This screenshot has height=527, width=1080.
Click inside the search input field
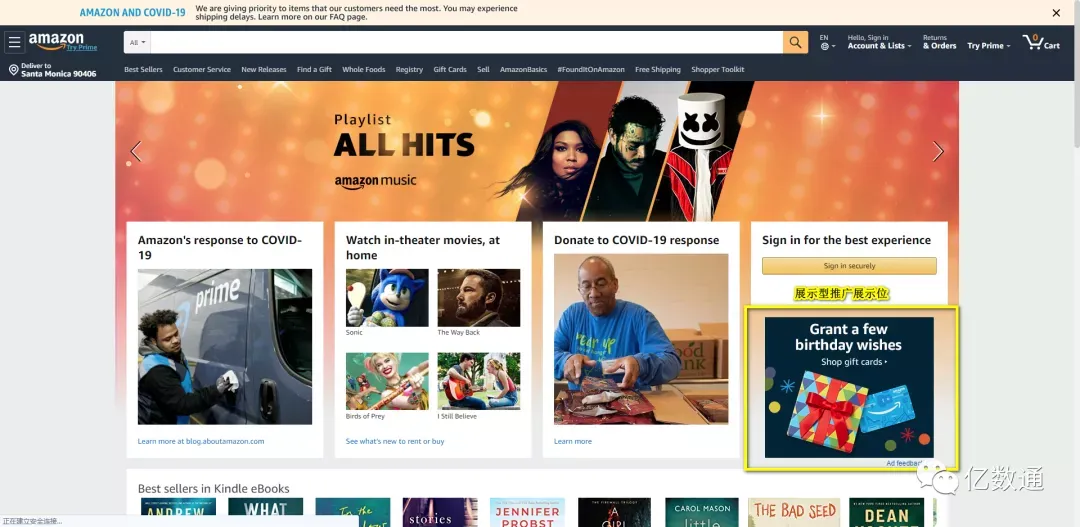click(x=466, y=42)
